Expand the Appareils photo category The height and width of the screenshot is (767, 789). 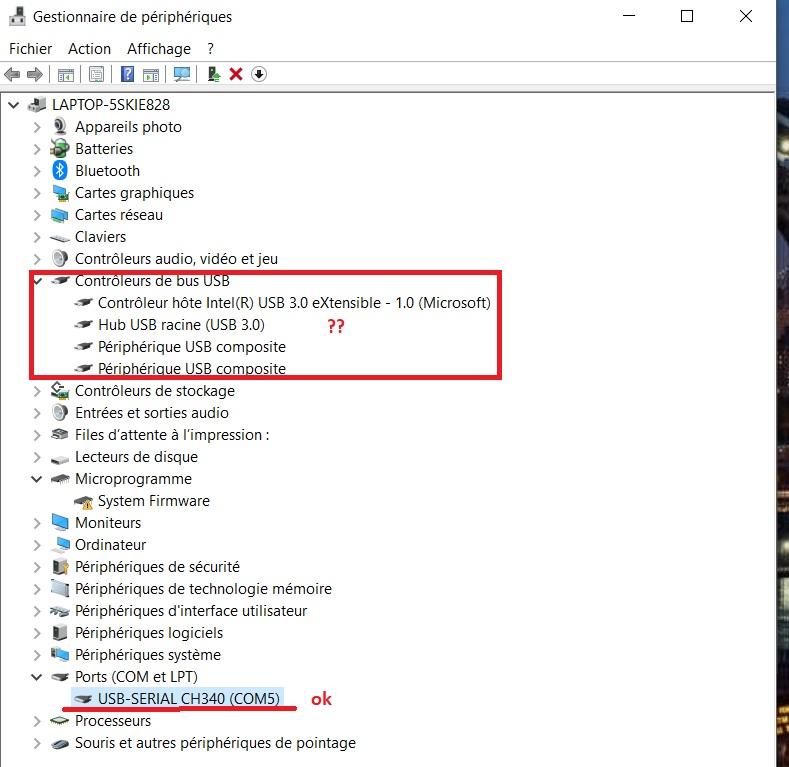coord(37,127)
